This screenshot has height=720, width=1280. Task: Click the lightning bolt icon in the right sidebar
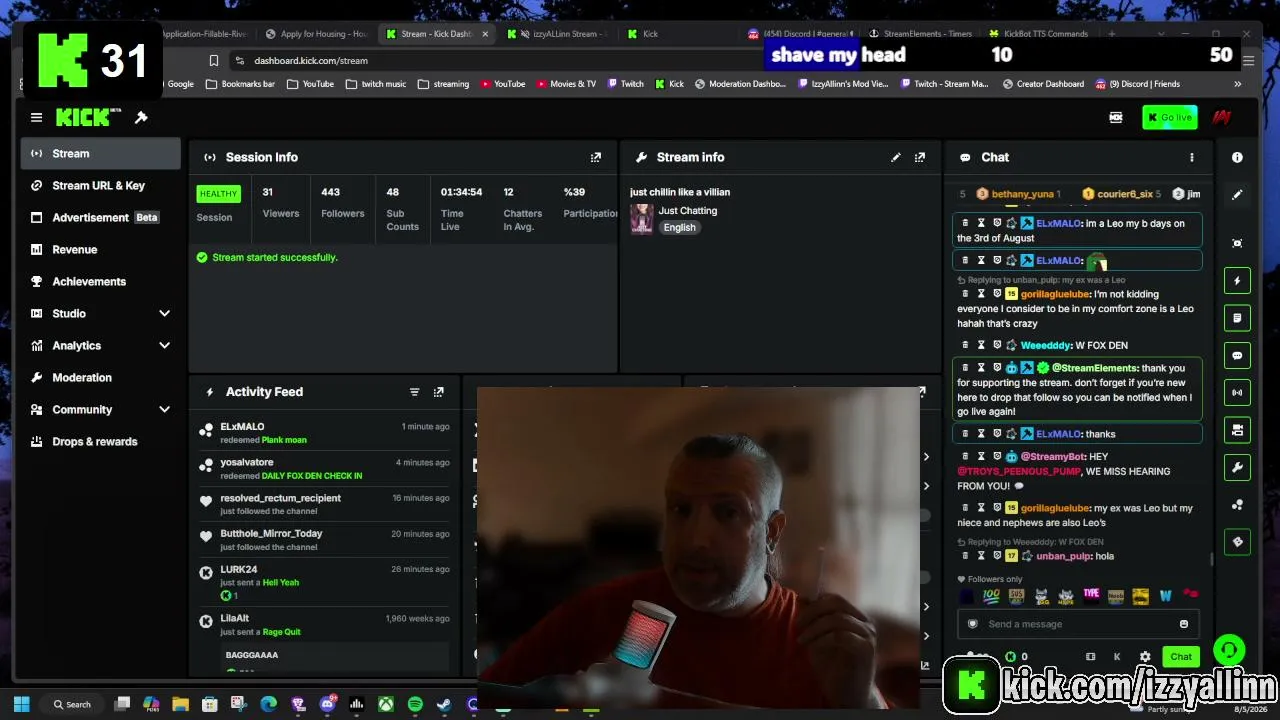1237,281
